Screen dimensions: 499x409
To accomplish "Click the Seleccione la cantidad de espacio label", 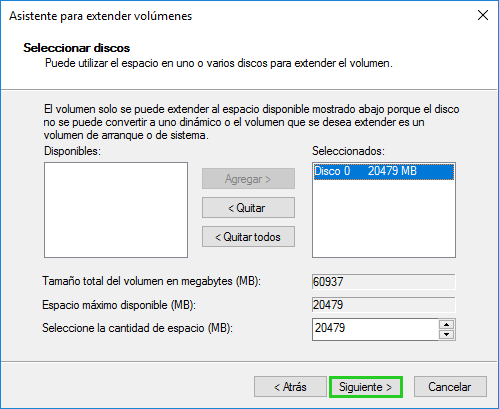I will pos(137,328).
